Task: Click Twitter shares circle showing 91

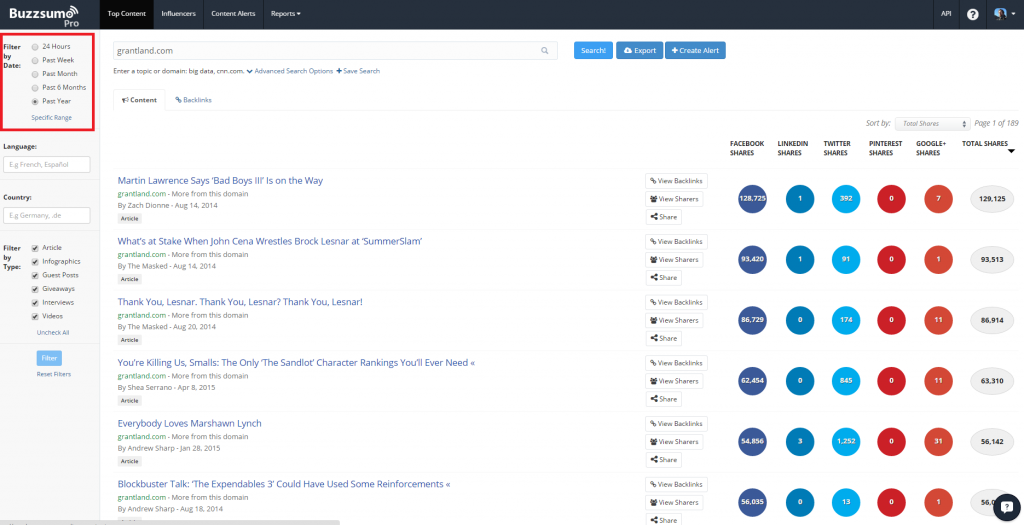Action: coord(846,259)
